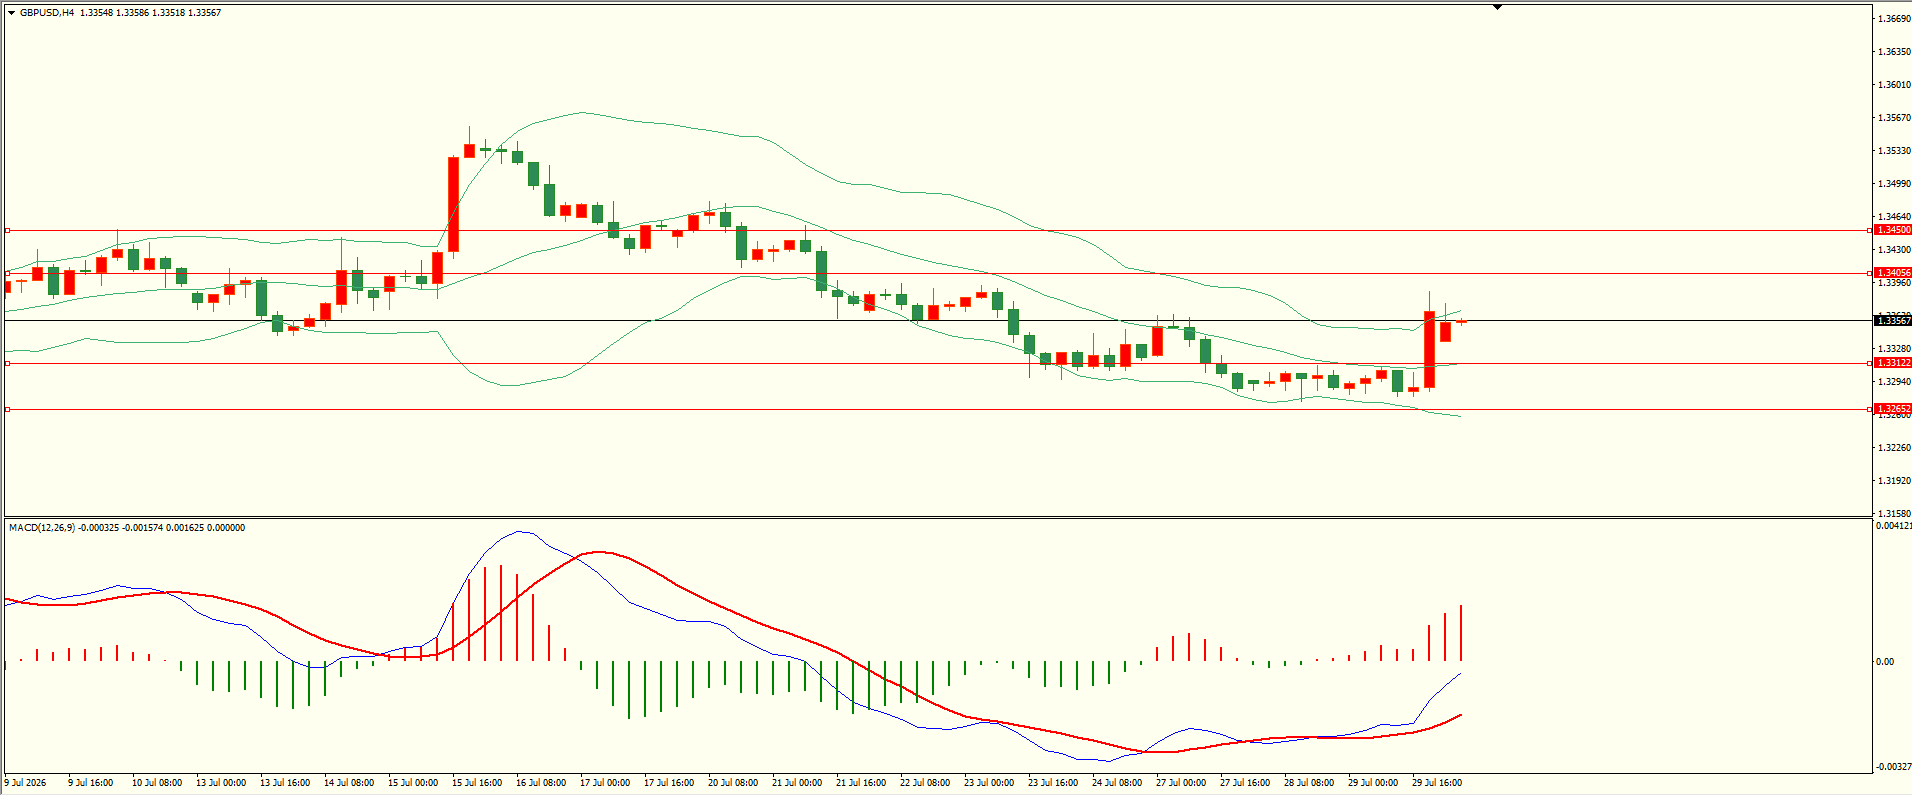Click the MACD 0.00 level scale label
This screenshot has width=1912, height=796.
1885,662
